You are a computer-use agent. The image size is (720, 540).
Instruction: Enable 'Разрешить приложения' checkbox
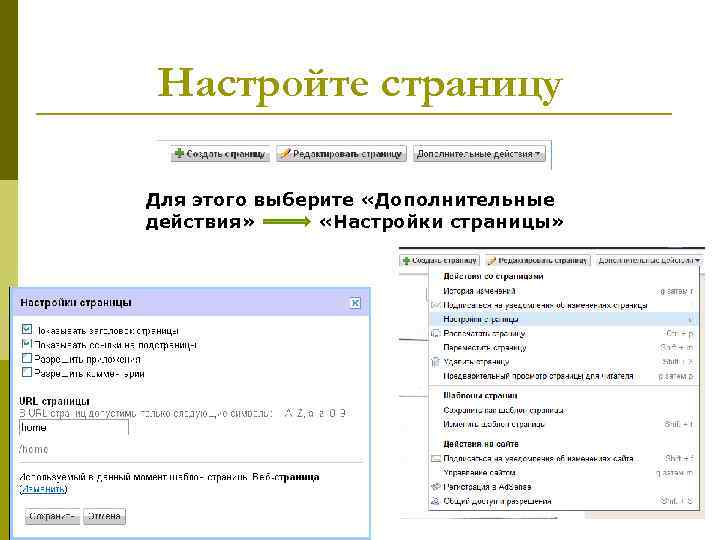coord(27,358)
